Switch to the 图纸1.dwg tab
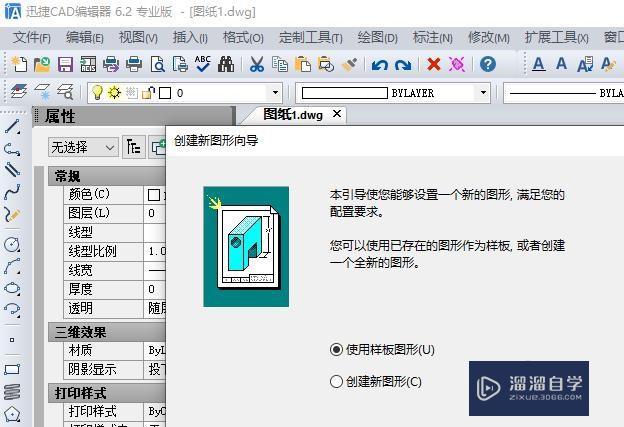The image size is (624, 427). tap(293, 115)
